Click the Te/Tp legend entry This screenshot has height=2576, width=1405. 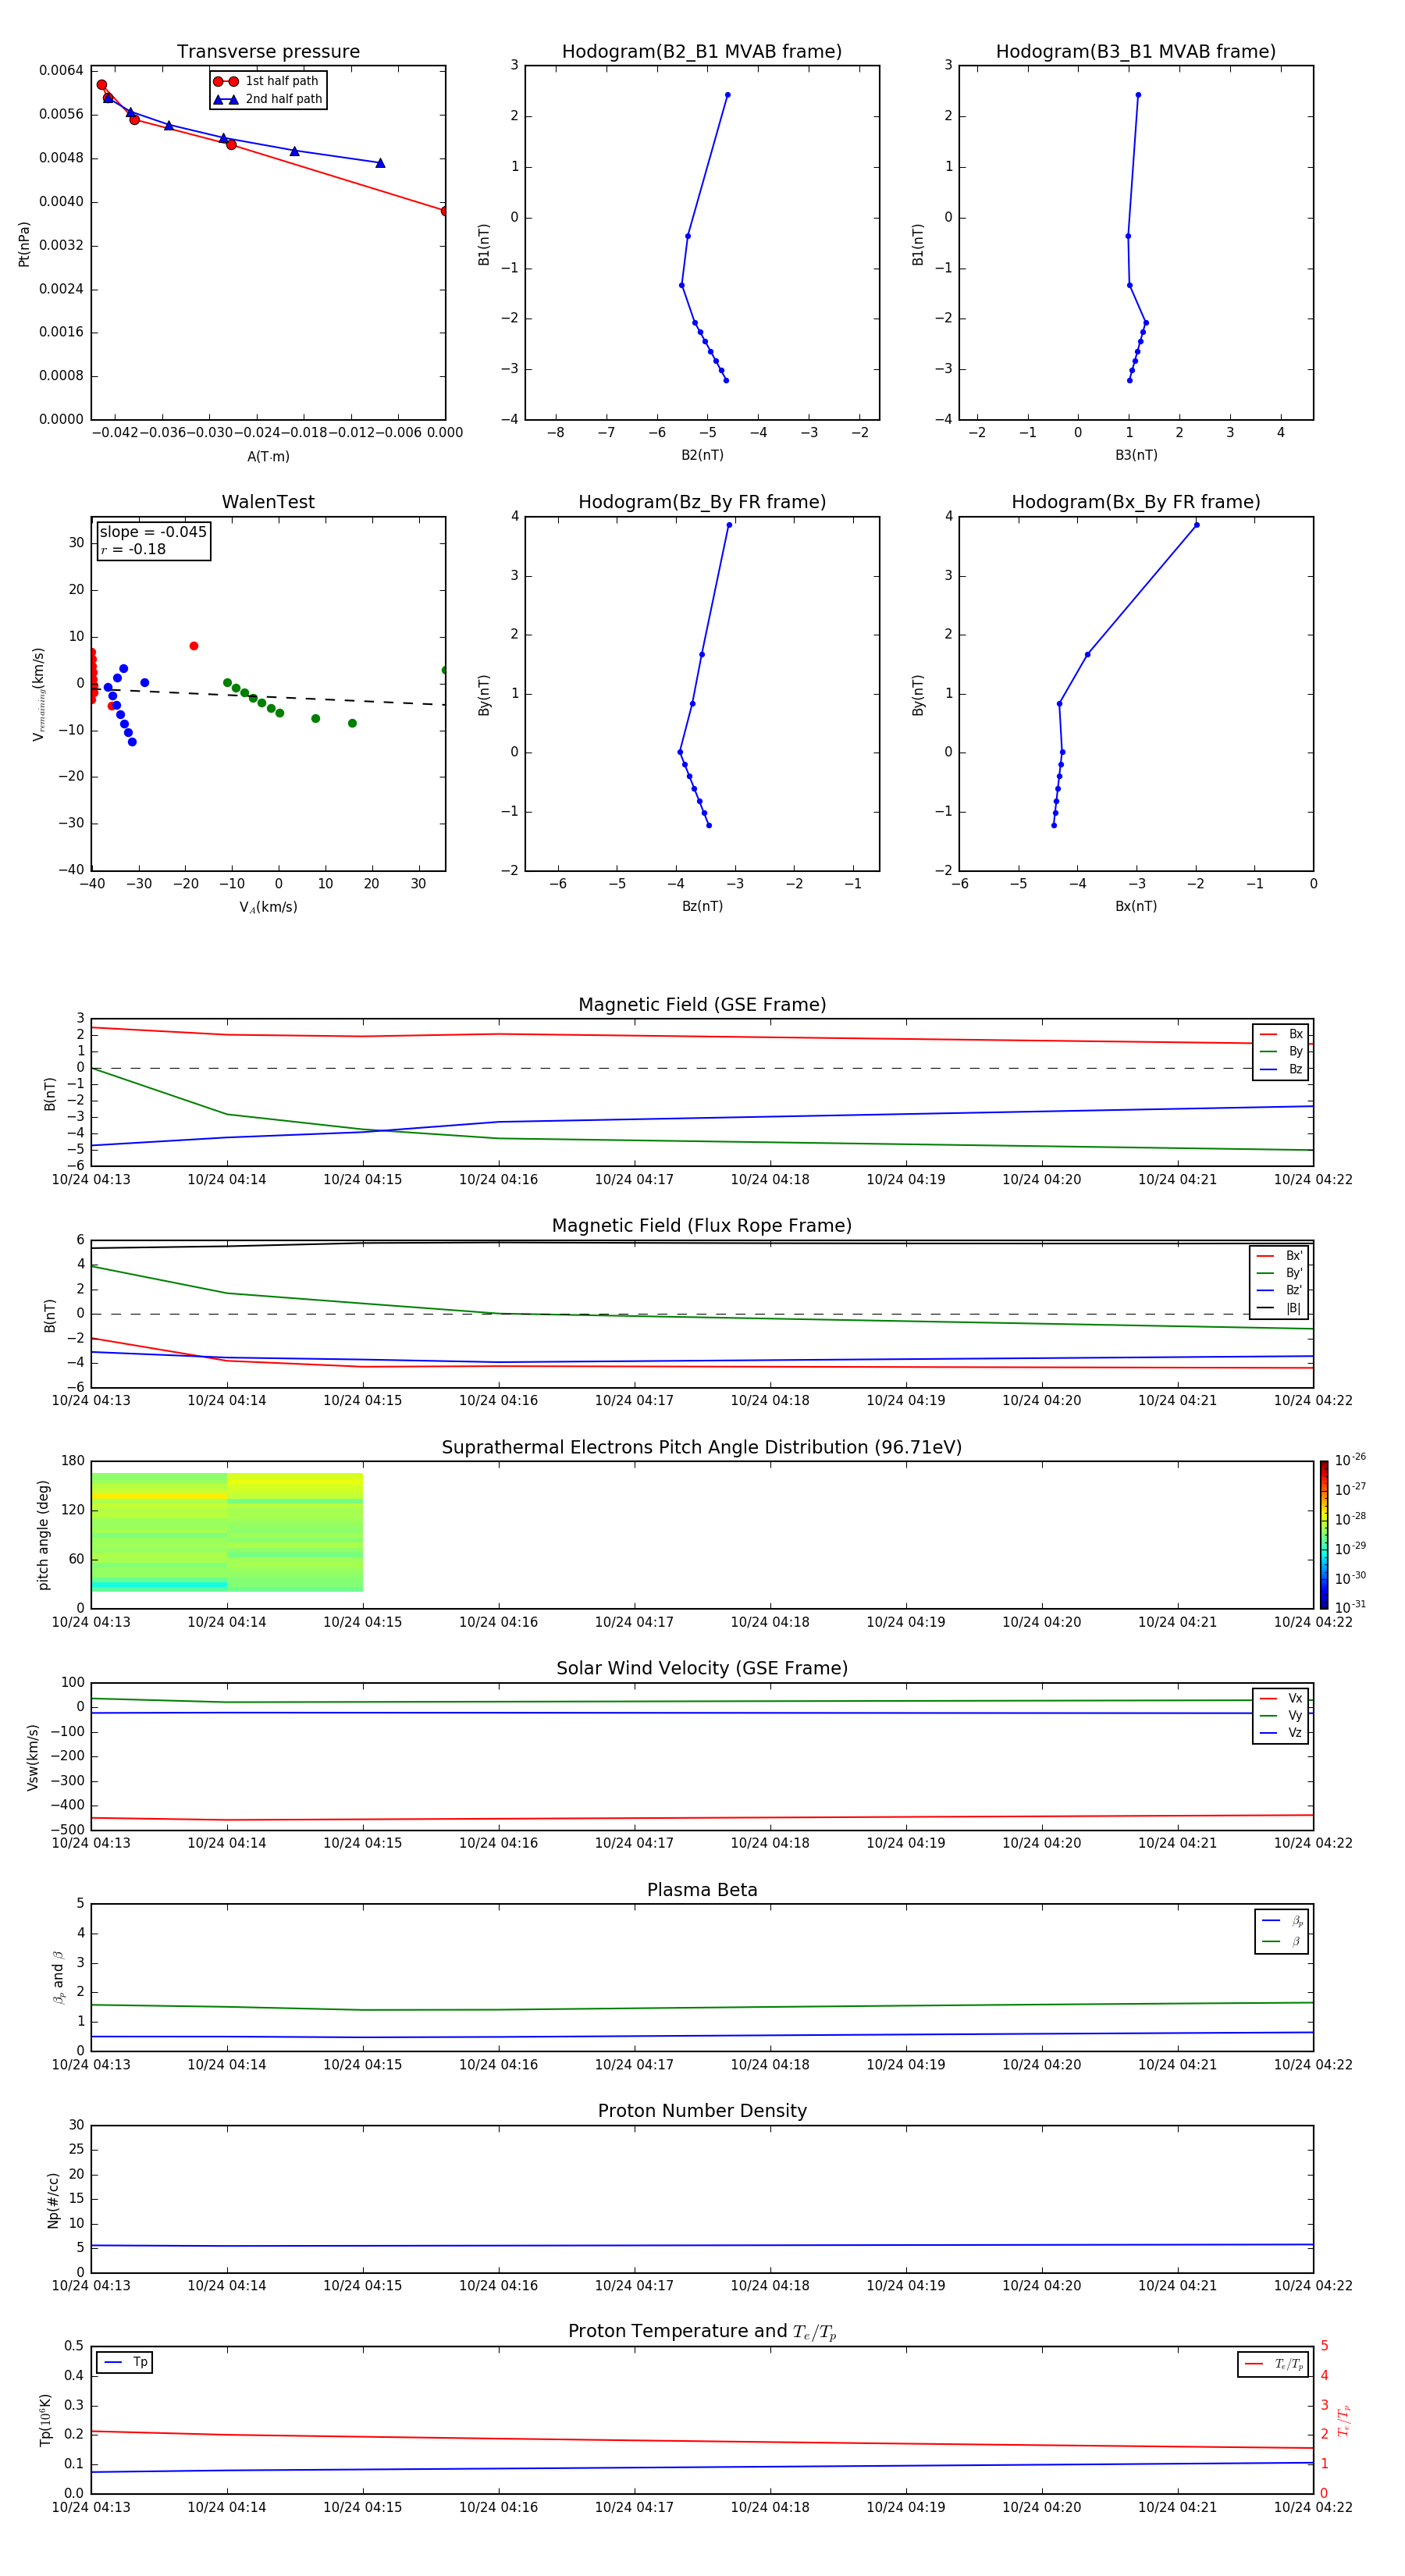(x=1273, y=2365)
